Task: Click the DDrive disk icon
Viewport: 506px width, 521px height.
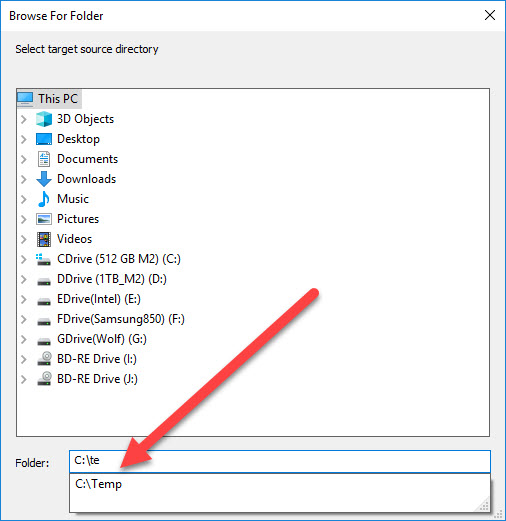Action: 44,282
